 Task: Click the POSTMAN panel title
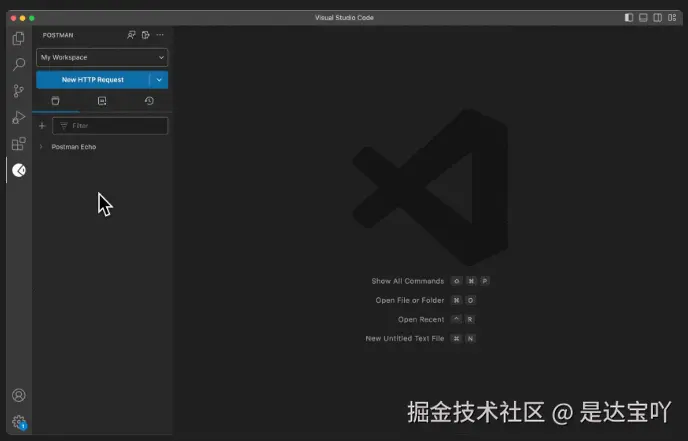tap(58, 35)
